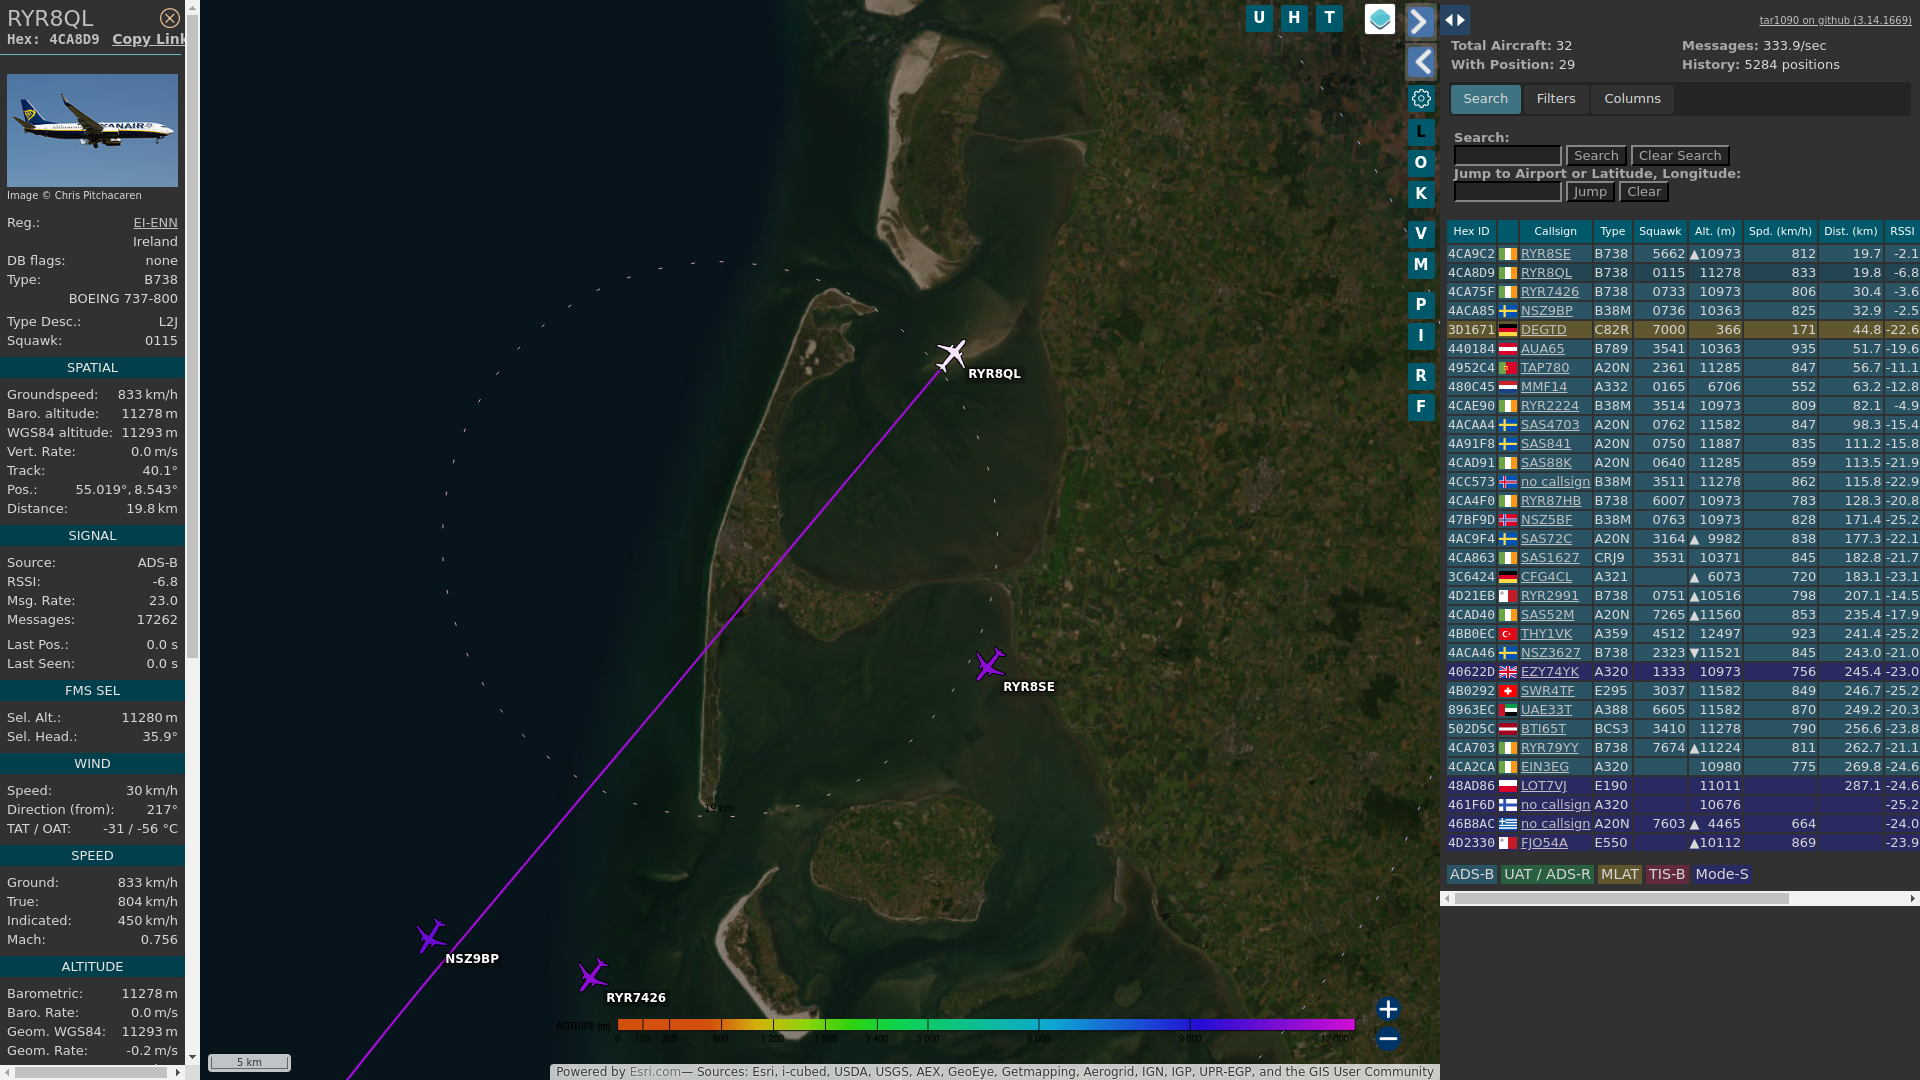
Task: Toggle the V button on map
Action: (1421, 234)
